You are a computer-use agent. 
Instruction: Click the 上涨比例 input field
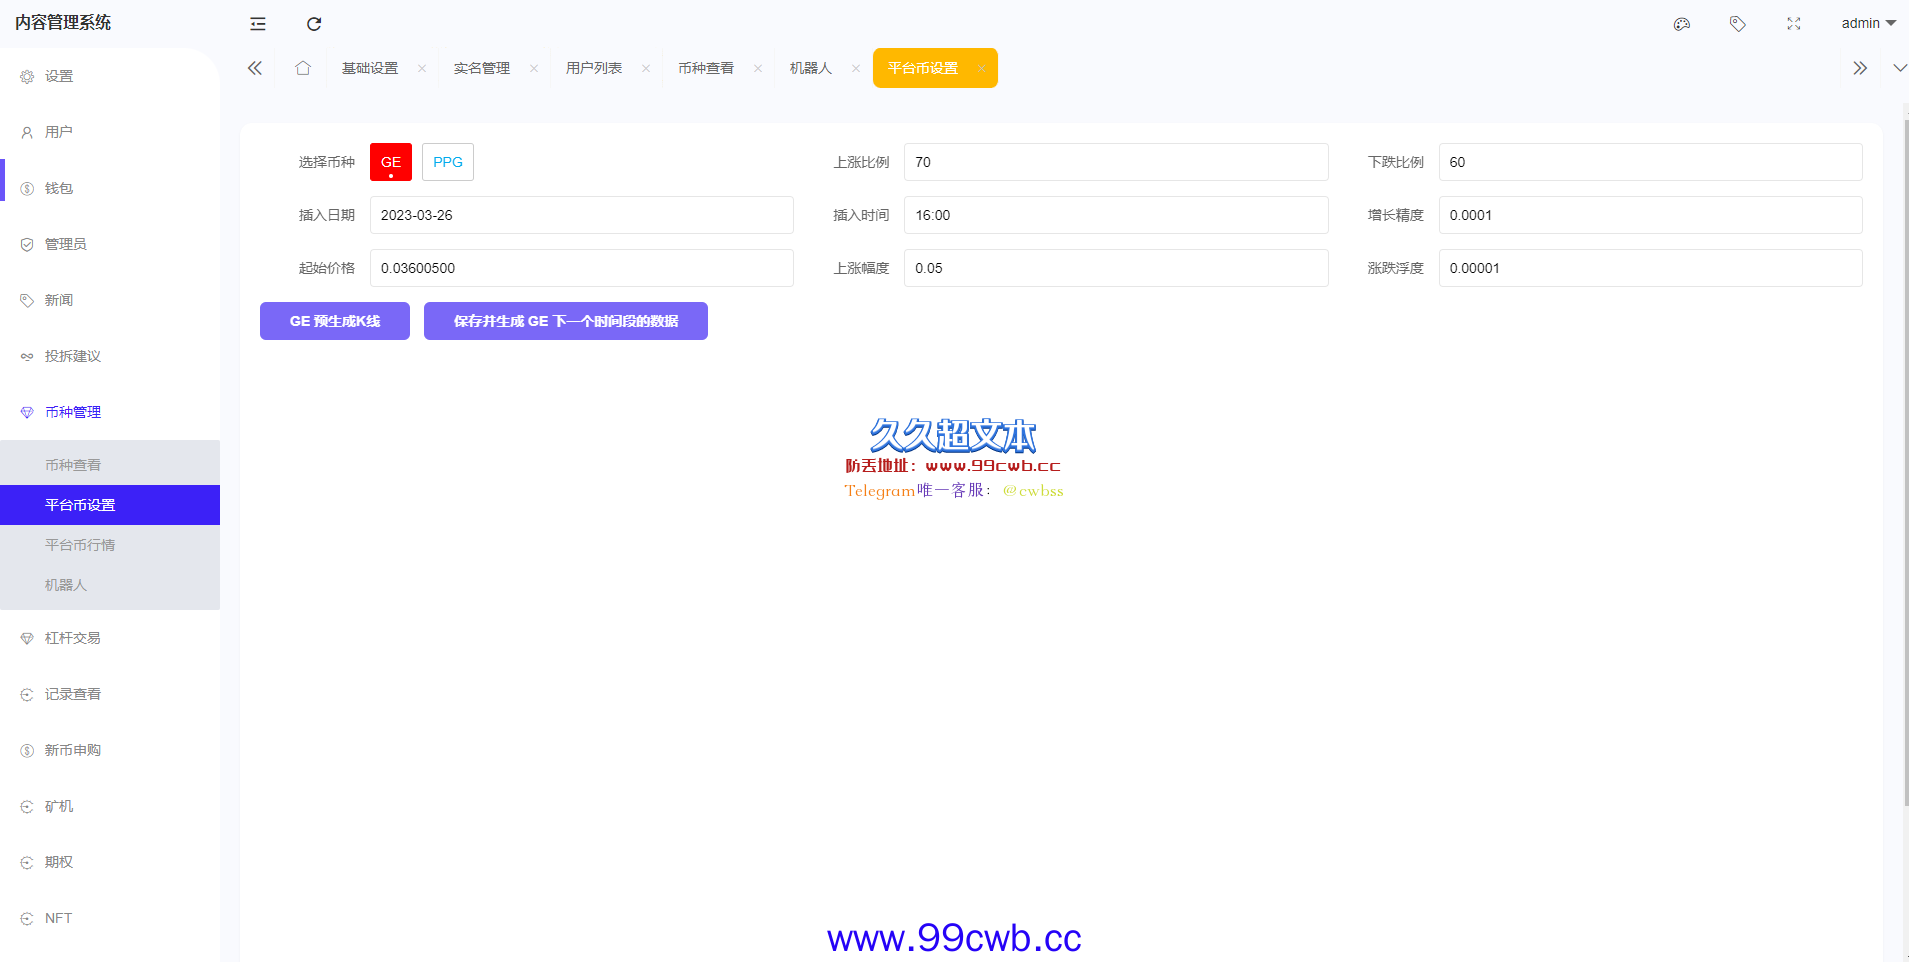(x=1116, y=162)
